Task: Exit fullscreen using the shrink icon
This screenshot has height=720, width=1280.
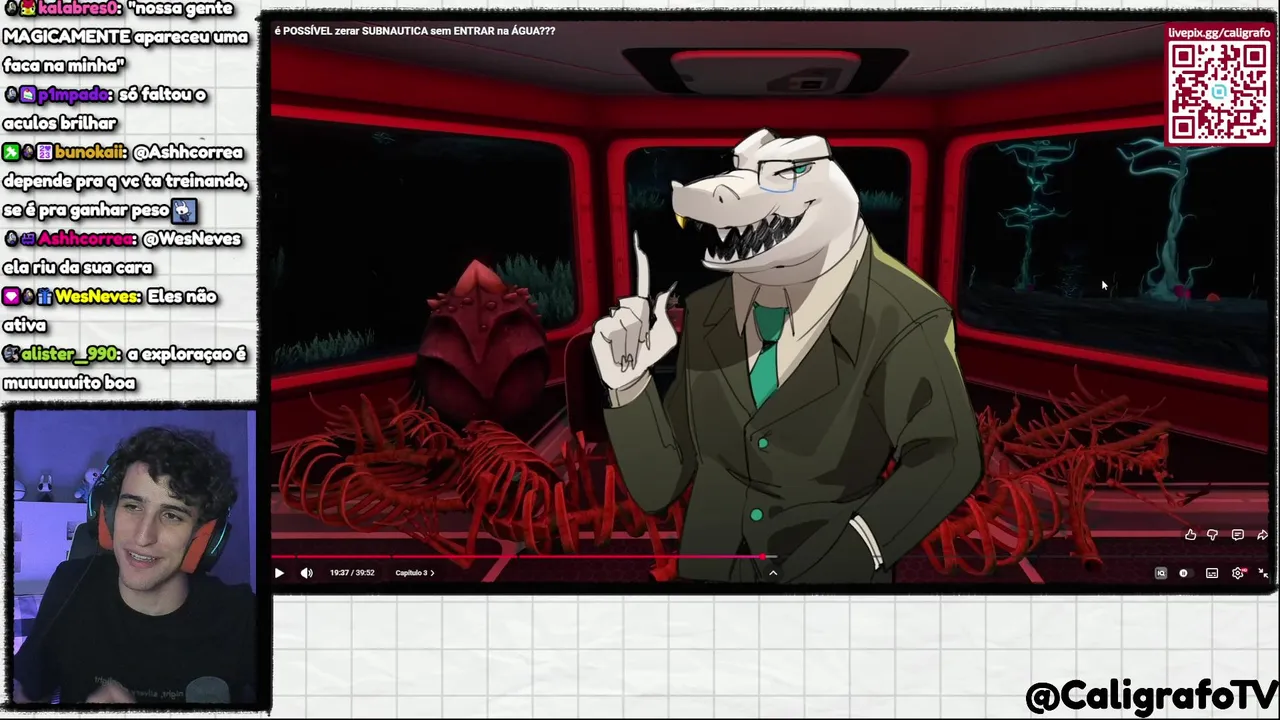Action: point(1263,573)
